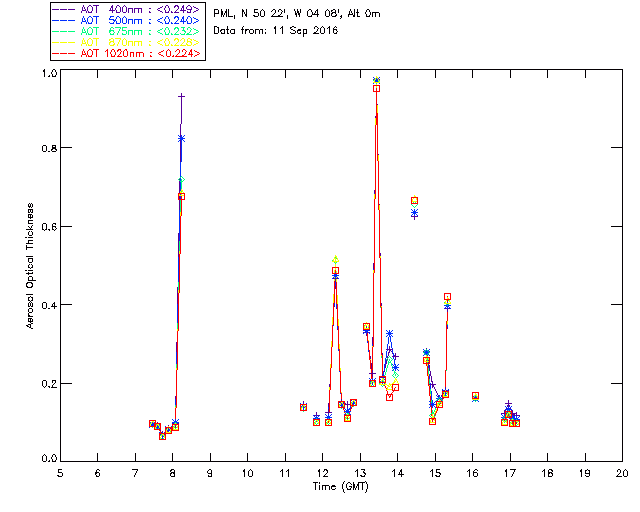
Task: Click the y-axis label 0.4
Action: [x=49, y=305]
